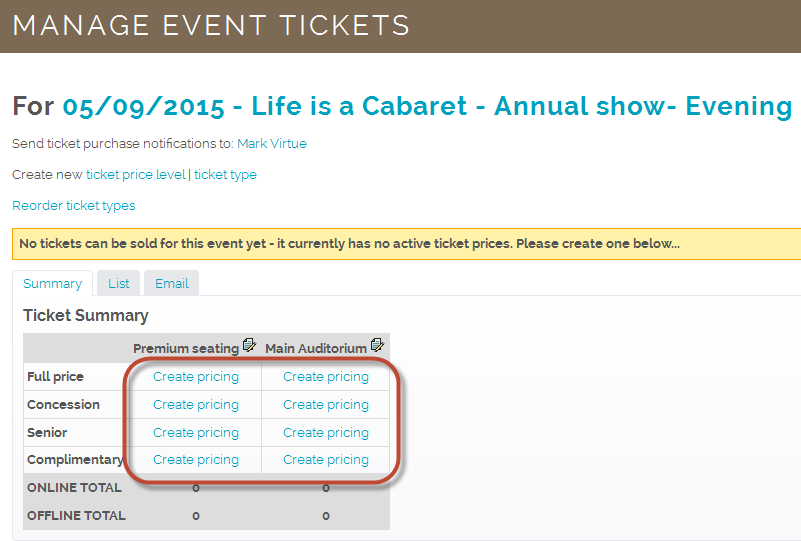The width and height of the screenshot is (801, 541).
Task: Click the ticket type link
Action: point(225,175)
